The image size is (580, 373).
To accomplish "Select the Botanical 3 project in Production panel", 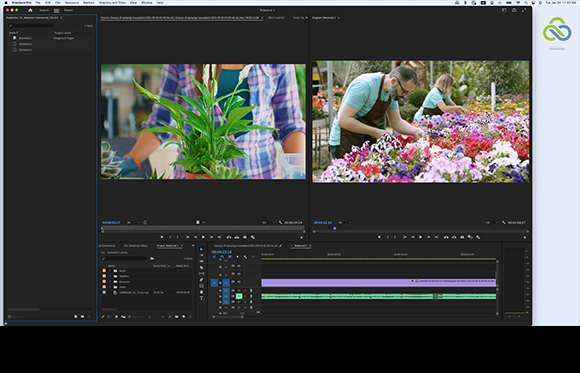I will click(x=25, y=50).
